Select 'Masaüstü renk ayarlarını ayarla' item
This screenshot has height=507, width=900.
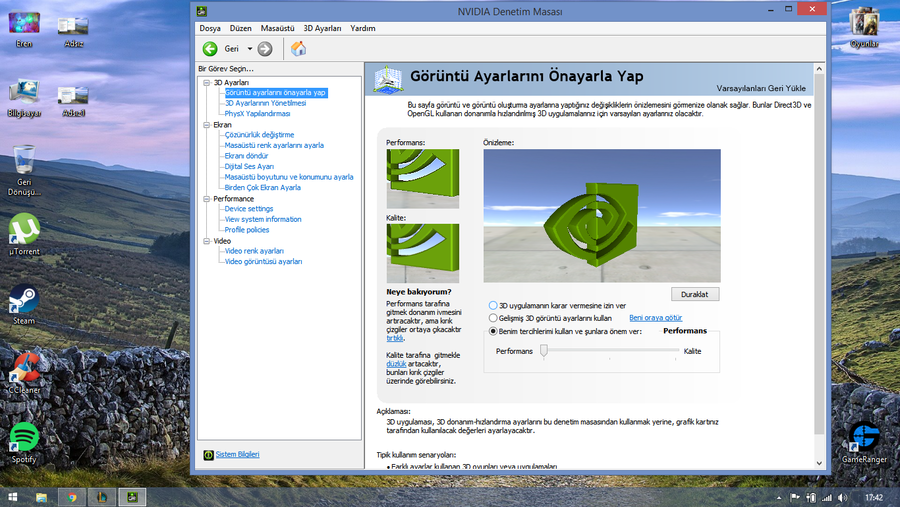pyautogui.click(x=274, y=145)
